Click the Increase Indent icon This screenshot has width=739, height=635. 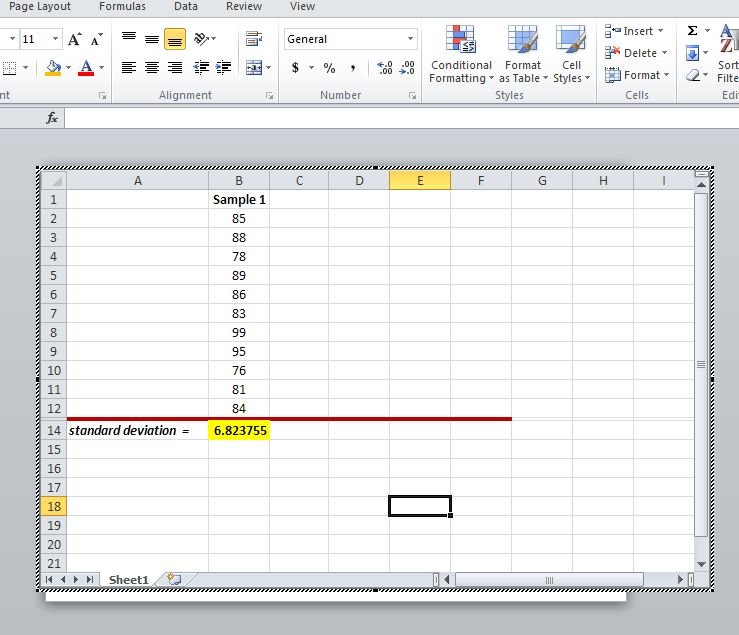pyautogui.click(x=223, y=68)
